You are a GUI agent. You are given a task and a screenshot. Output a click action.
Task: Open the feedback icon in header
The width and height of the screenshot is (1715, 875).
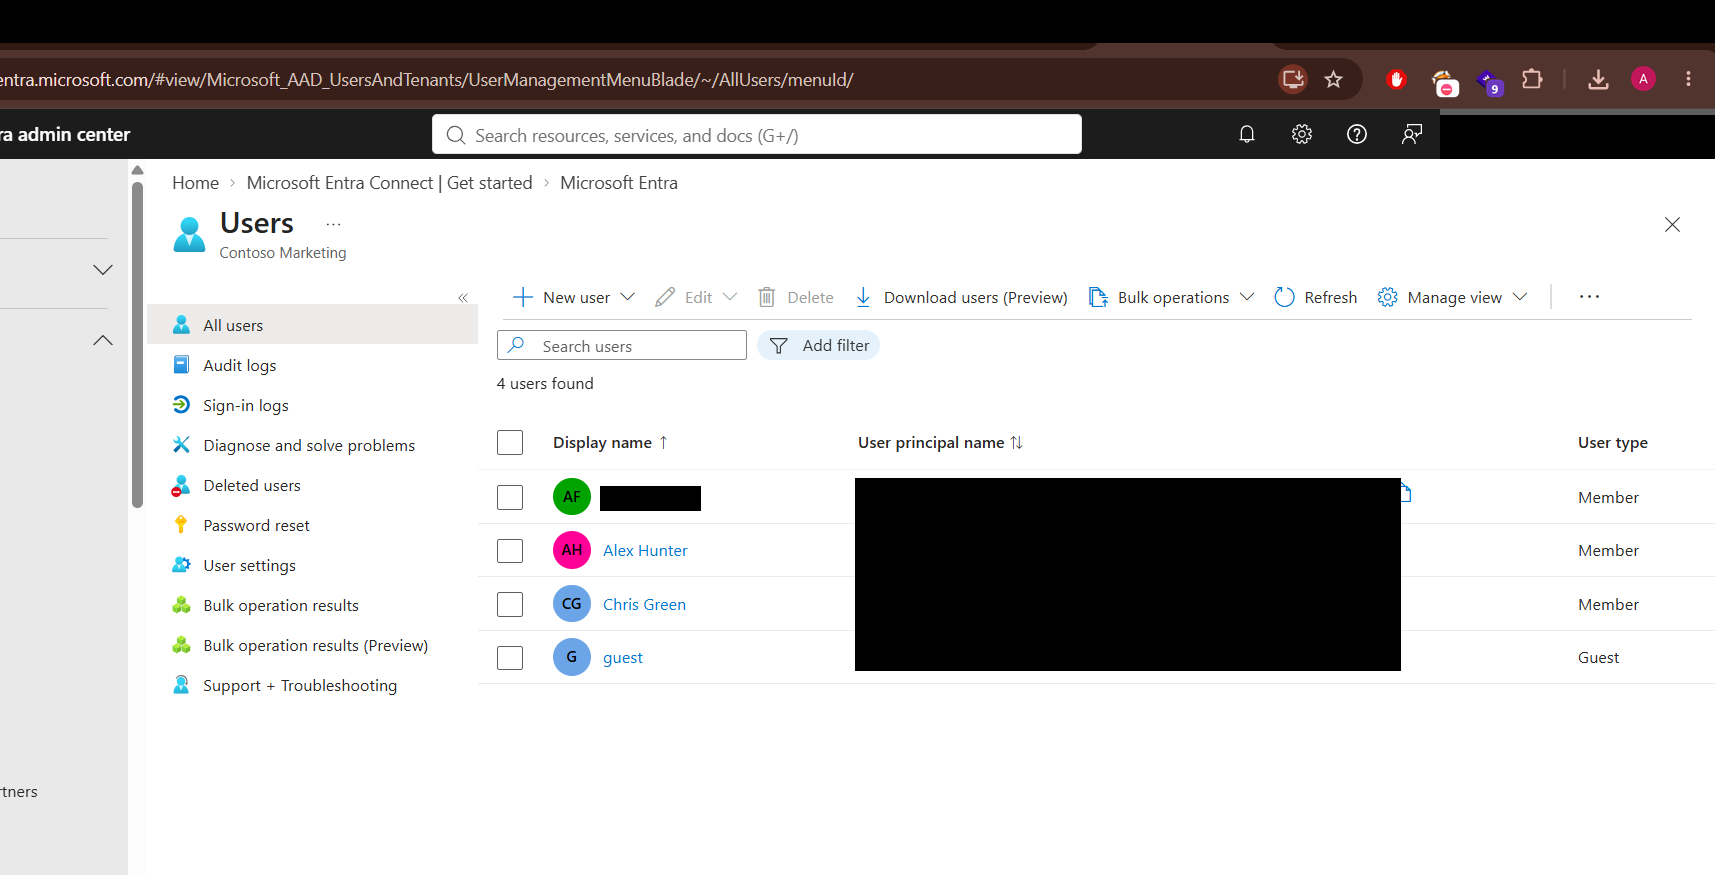coord(1412,134)
